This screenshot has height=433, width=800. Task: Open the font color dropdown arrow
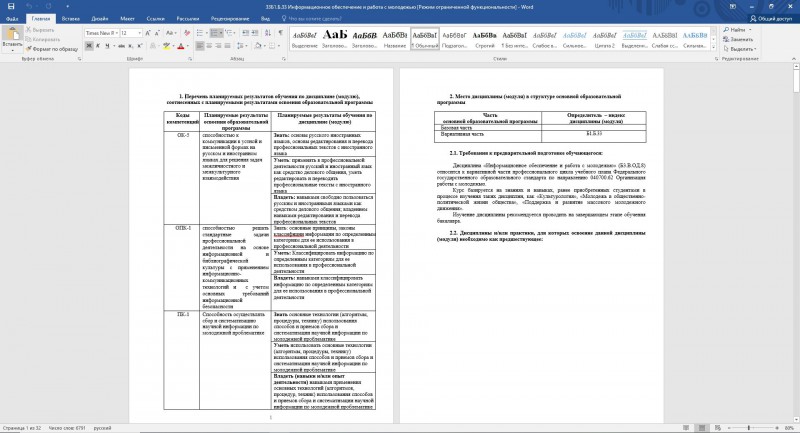pos(187,46)
